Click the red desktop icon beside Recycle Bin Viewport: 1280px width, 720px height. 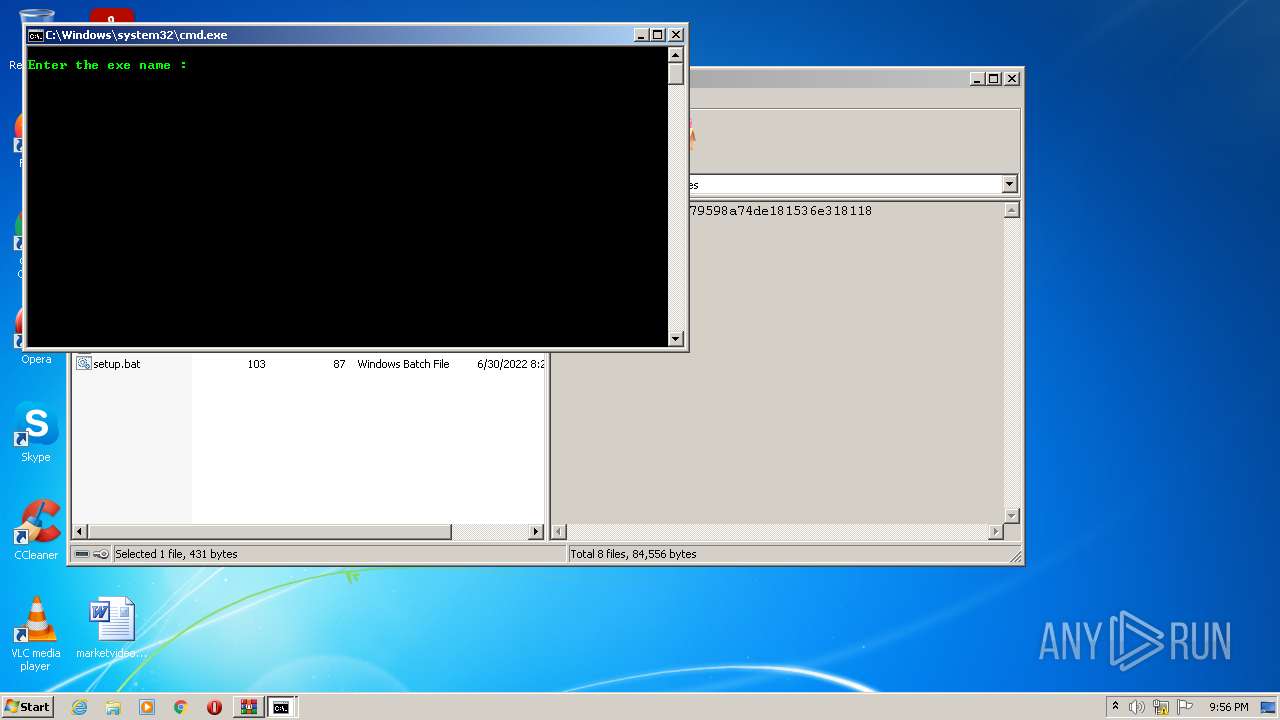coord(111,17)
